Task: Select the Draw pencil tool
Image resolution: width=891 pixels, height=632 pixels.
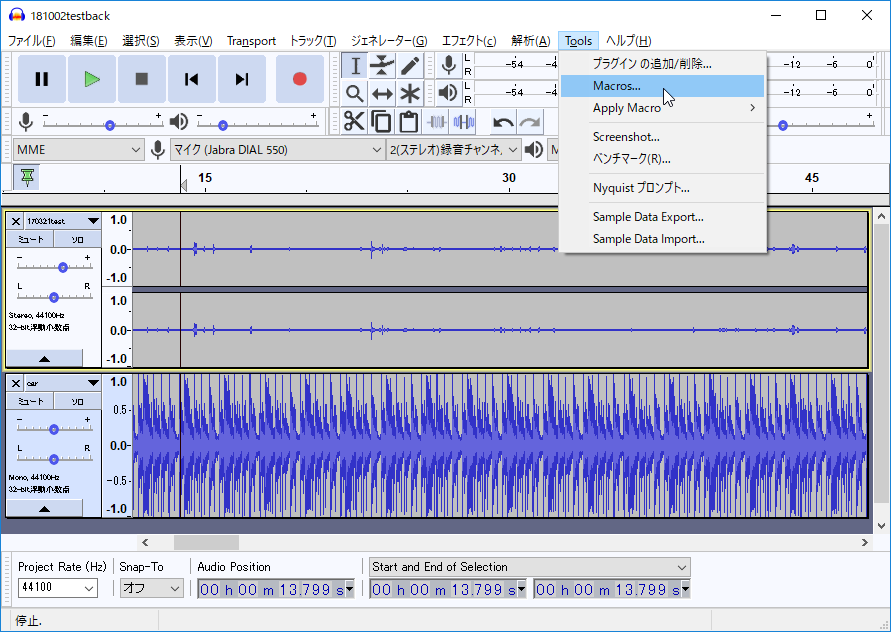Action: tap(410, 66)
